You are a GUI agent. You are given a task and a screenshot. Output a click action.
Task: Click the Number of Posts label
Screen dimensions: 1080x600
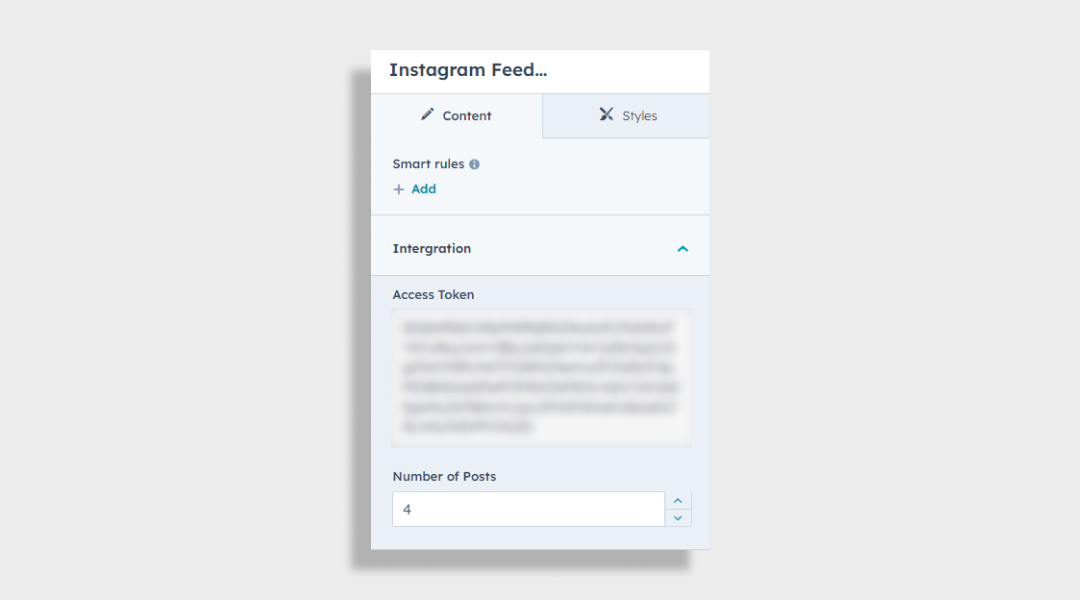pos(444,476)
